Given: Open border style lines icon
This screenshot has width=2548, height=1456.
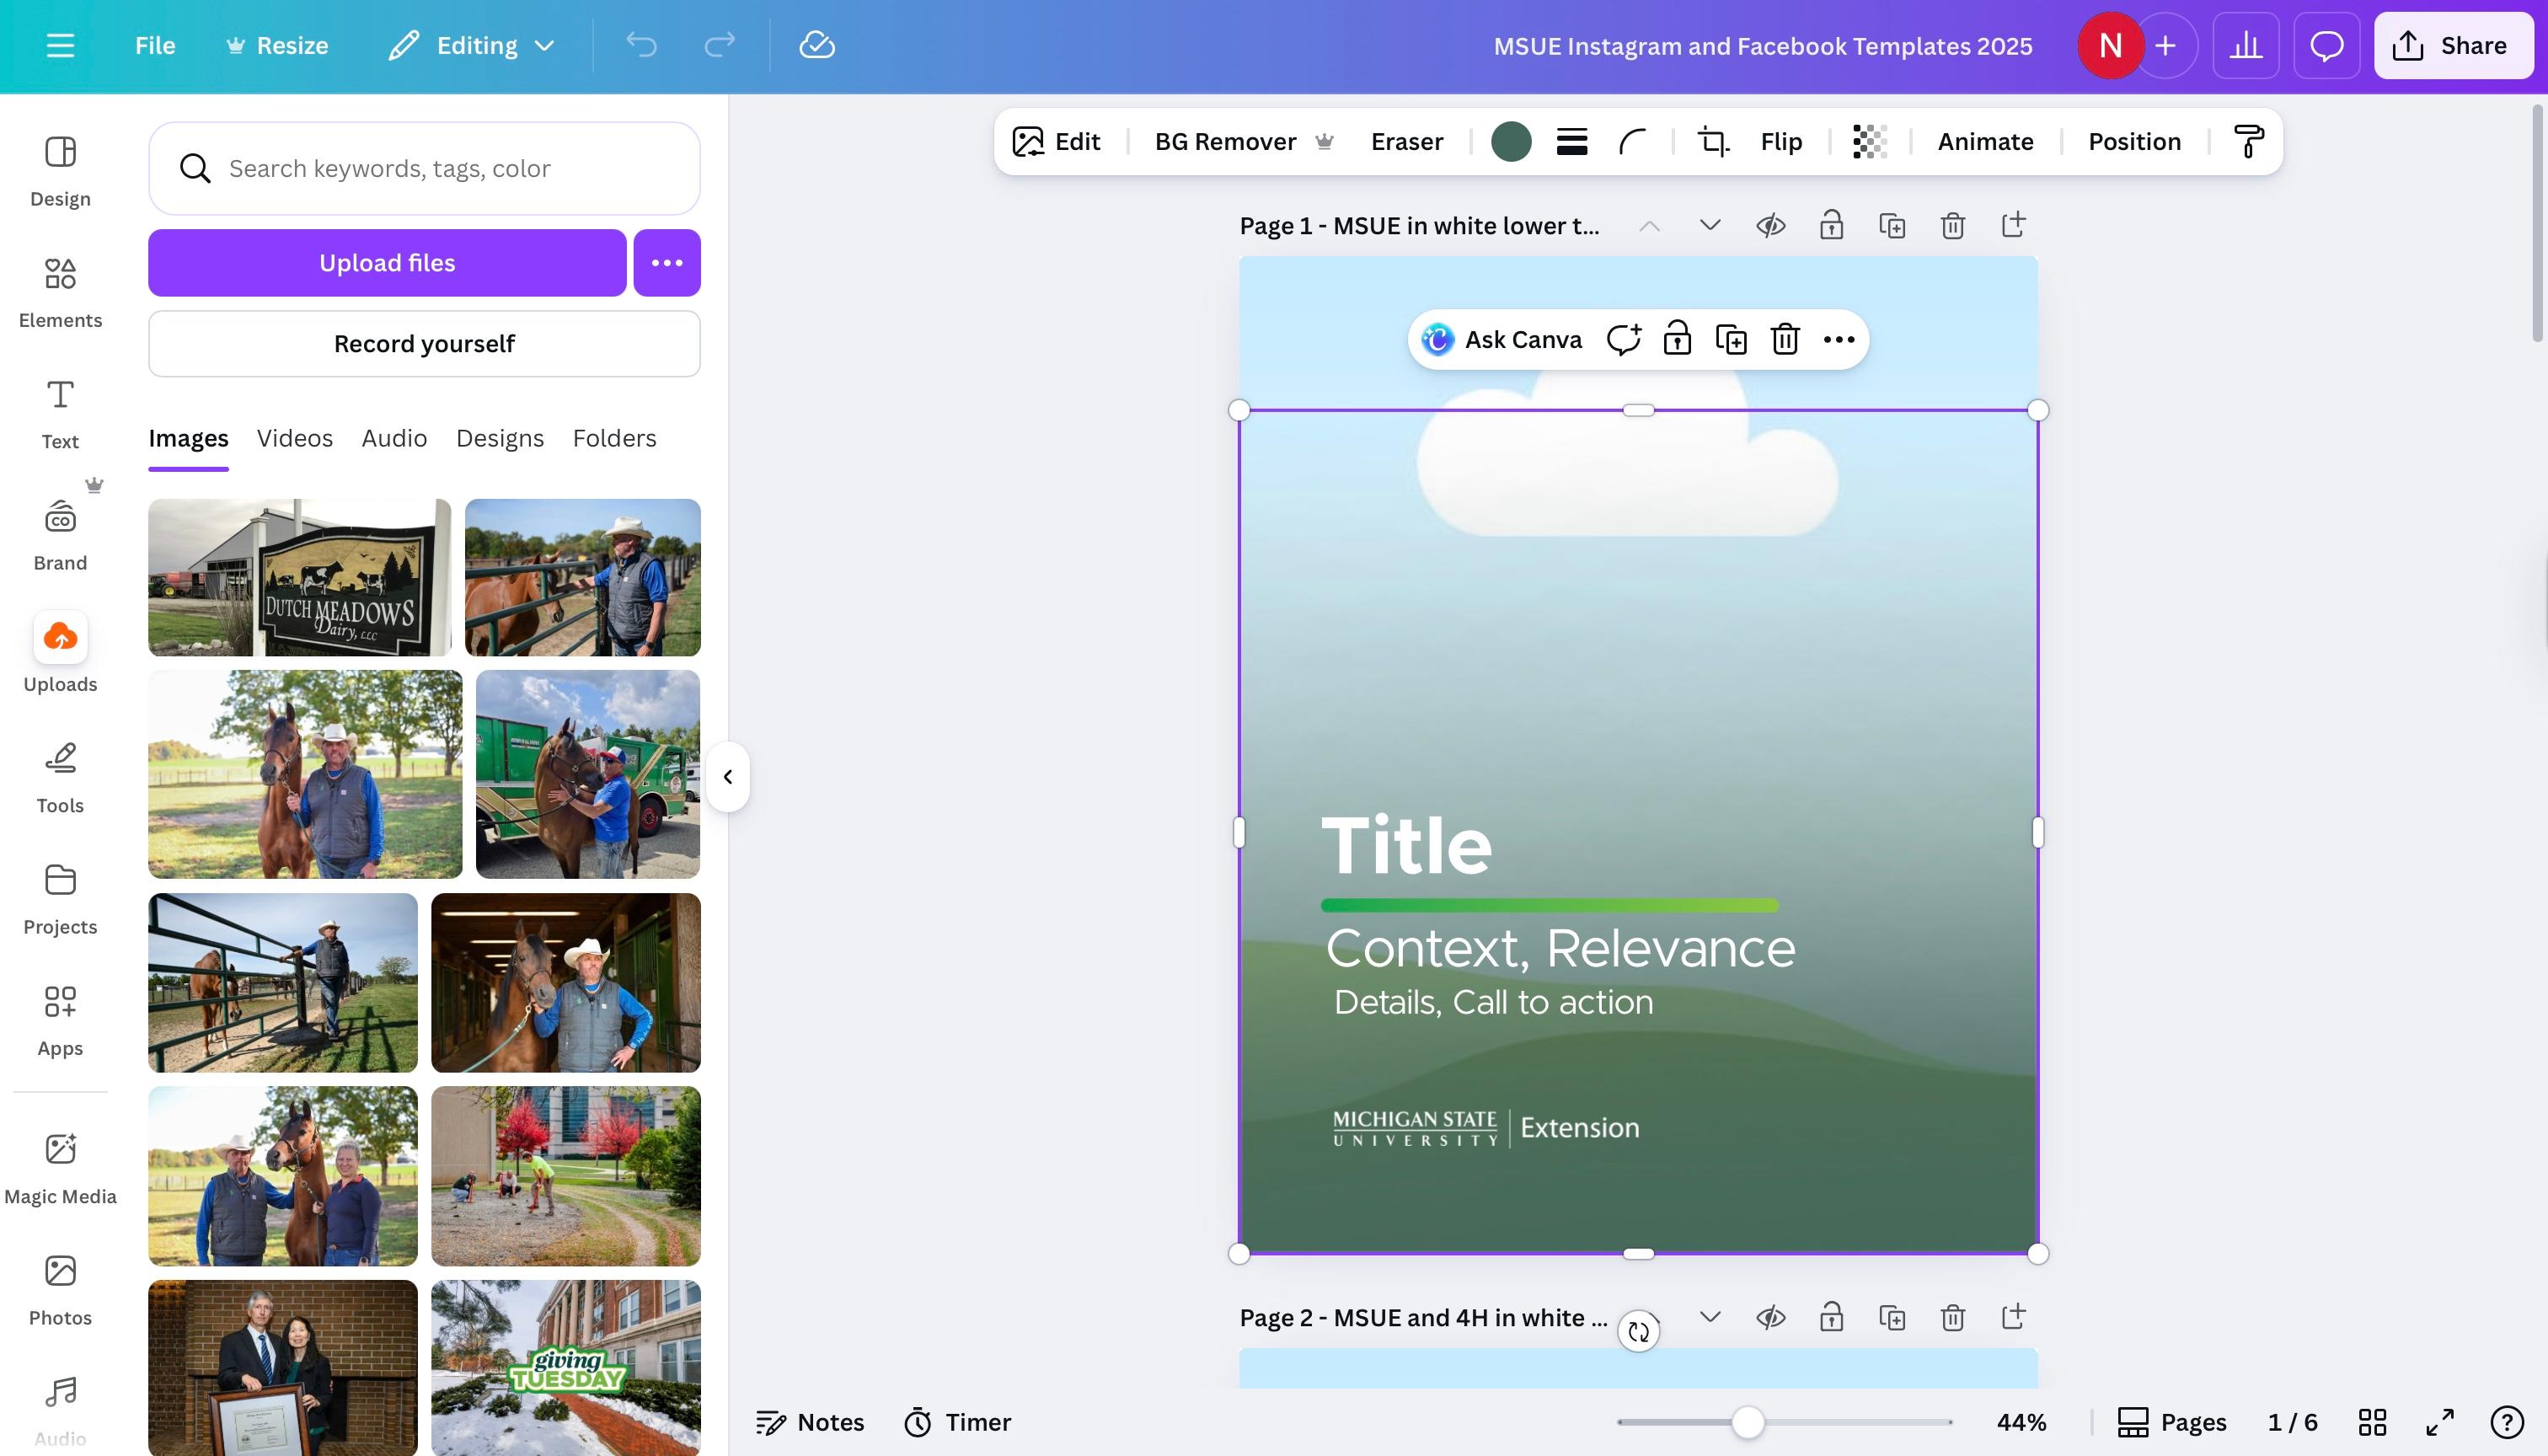Looking at the screenshot, I should pos(1571,142).
